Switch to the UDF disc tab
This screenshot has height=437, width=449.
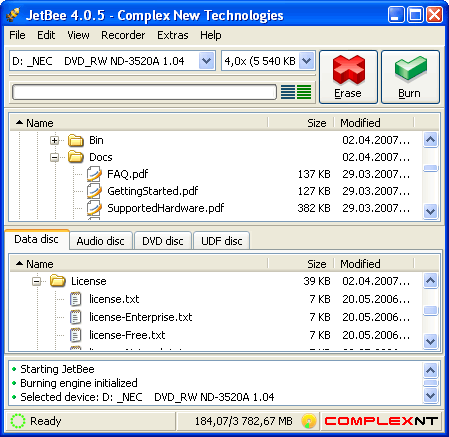[x=222, y=241]
